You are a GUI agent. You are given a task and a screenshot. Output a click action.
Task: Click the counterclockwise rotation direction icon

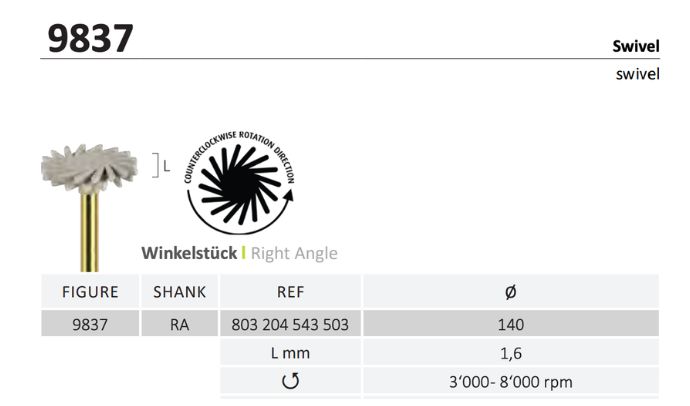click(242, 183)
